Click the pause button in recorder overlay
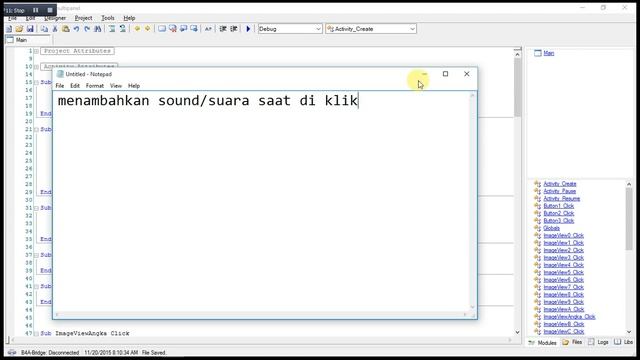Image resolution: width=640 pixels, height=360 pixels. click(x=36, y=10)
